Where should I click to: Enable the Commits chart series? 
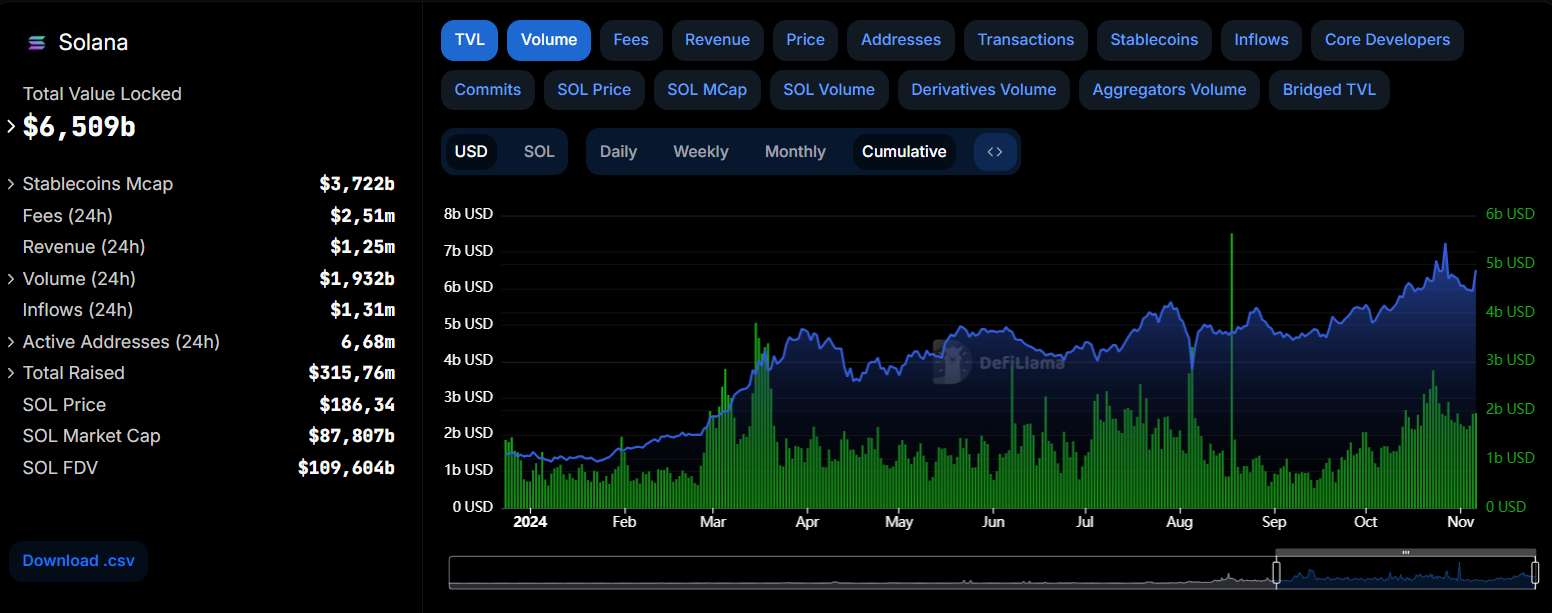[x=488, y=90]
